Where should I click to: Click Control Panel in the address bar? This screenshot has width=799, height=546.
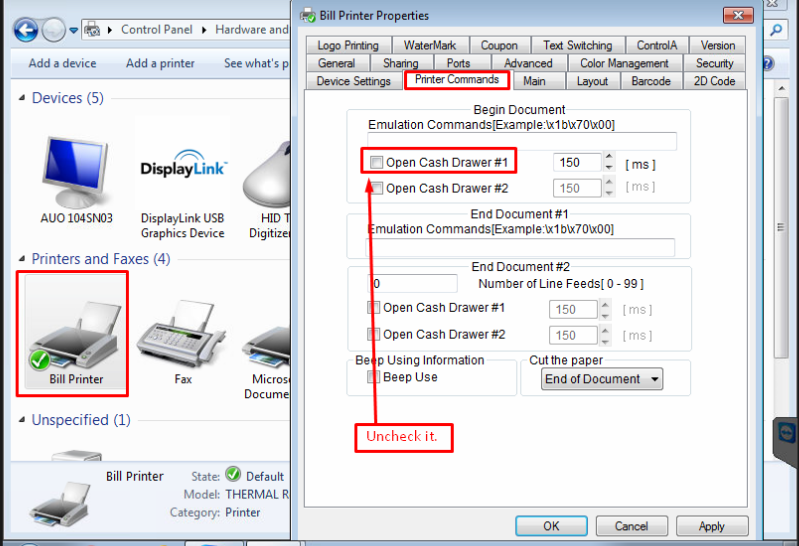[x=156, y=30]
